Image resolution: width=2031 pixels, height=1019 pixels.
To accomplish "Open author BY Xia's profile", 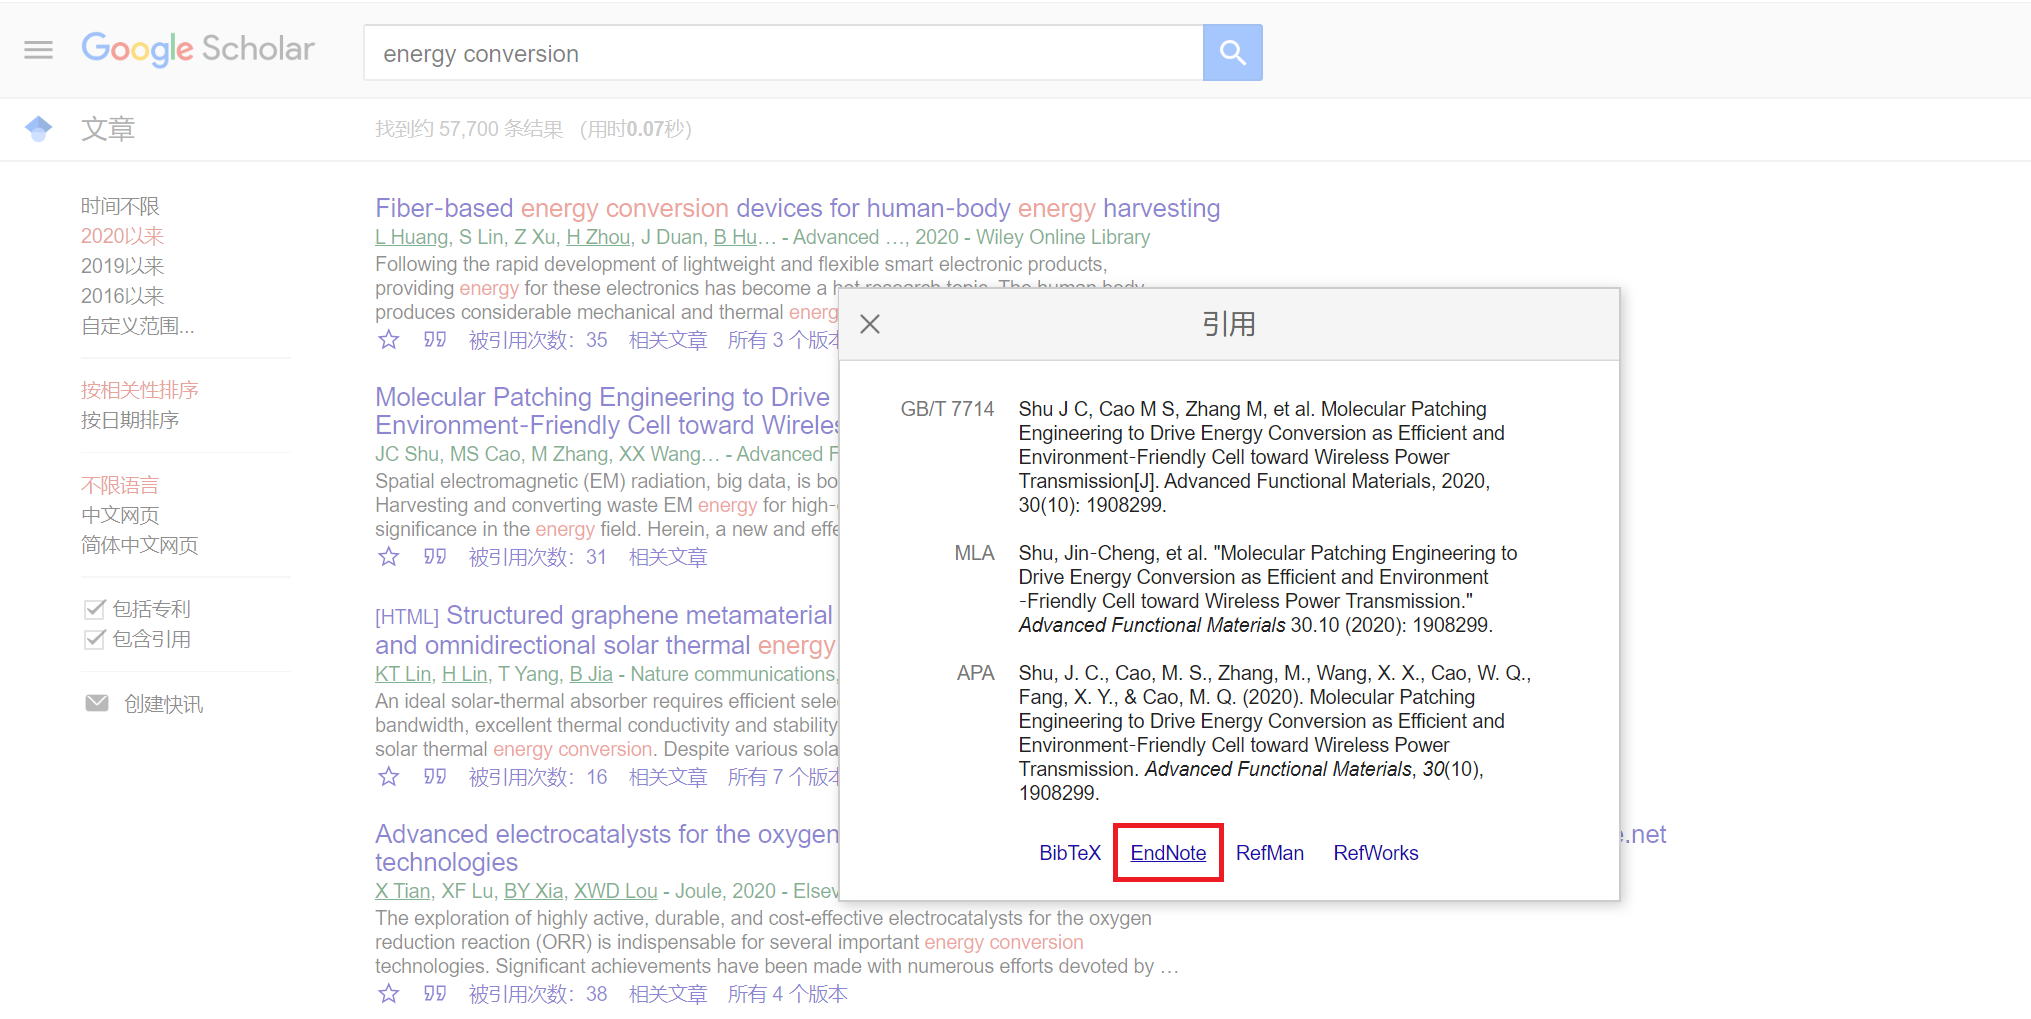I will coord(534,891).
